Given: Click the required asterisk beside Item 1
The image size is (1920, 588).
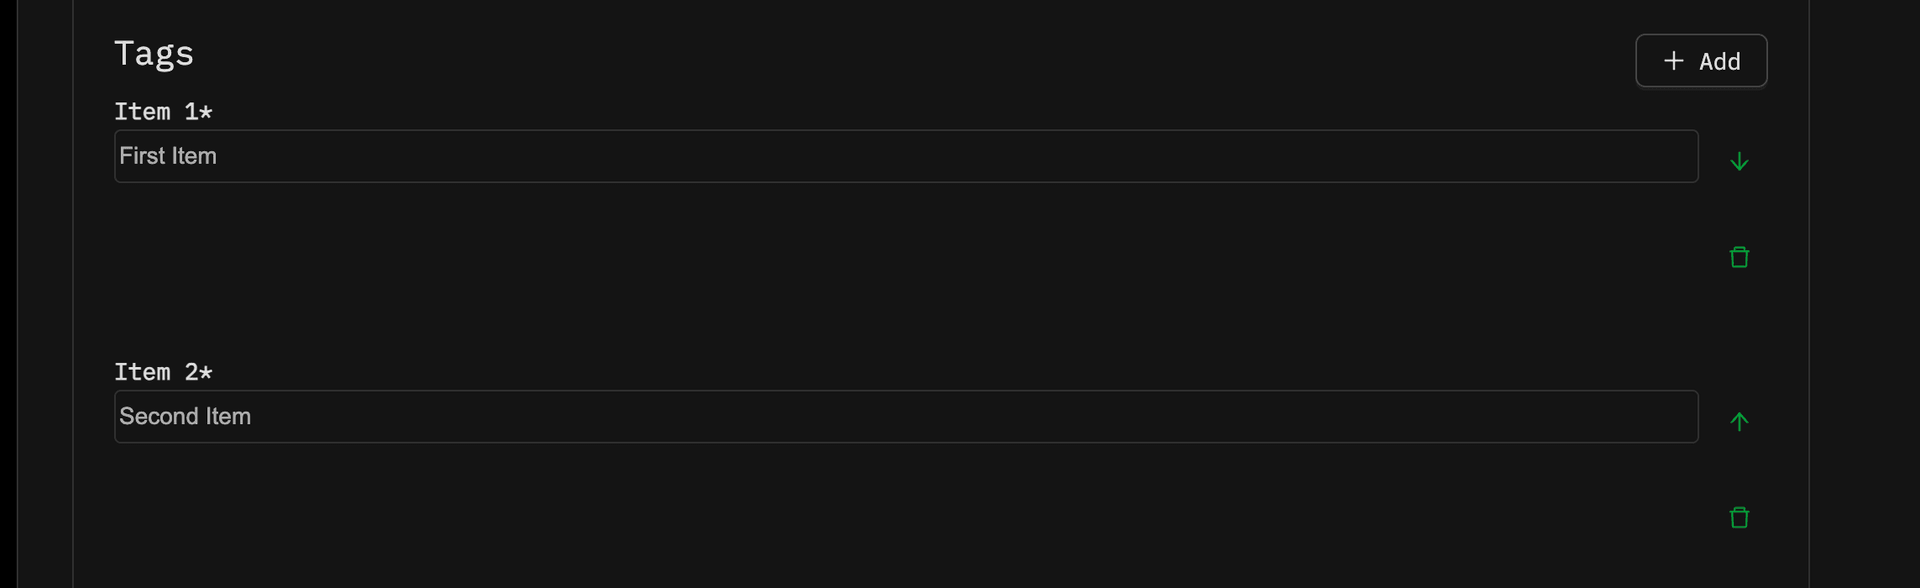Looking at the screenshot, I should tap(206, 112).
